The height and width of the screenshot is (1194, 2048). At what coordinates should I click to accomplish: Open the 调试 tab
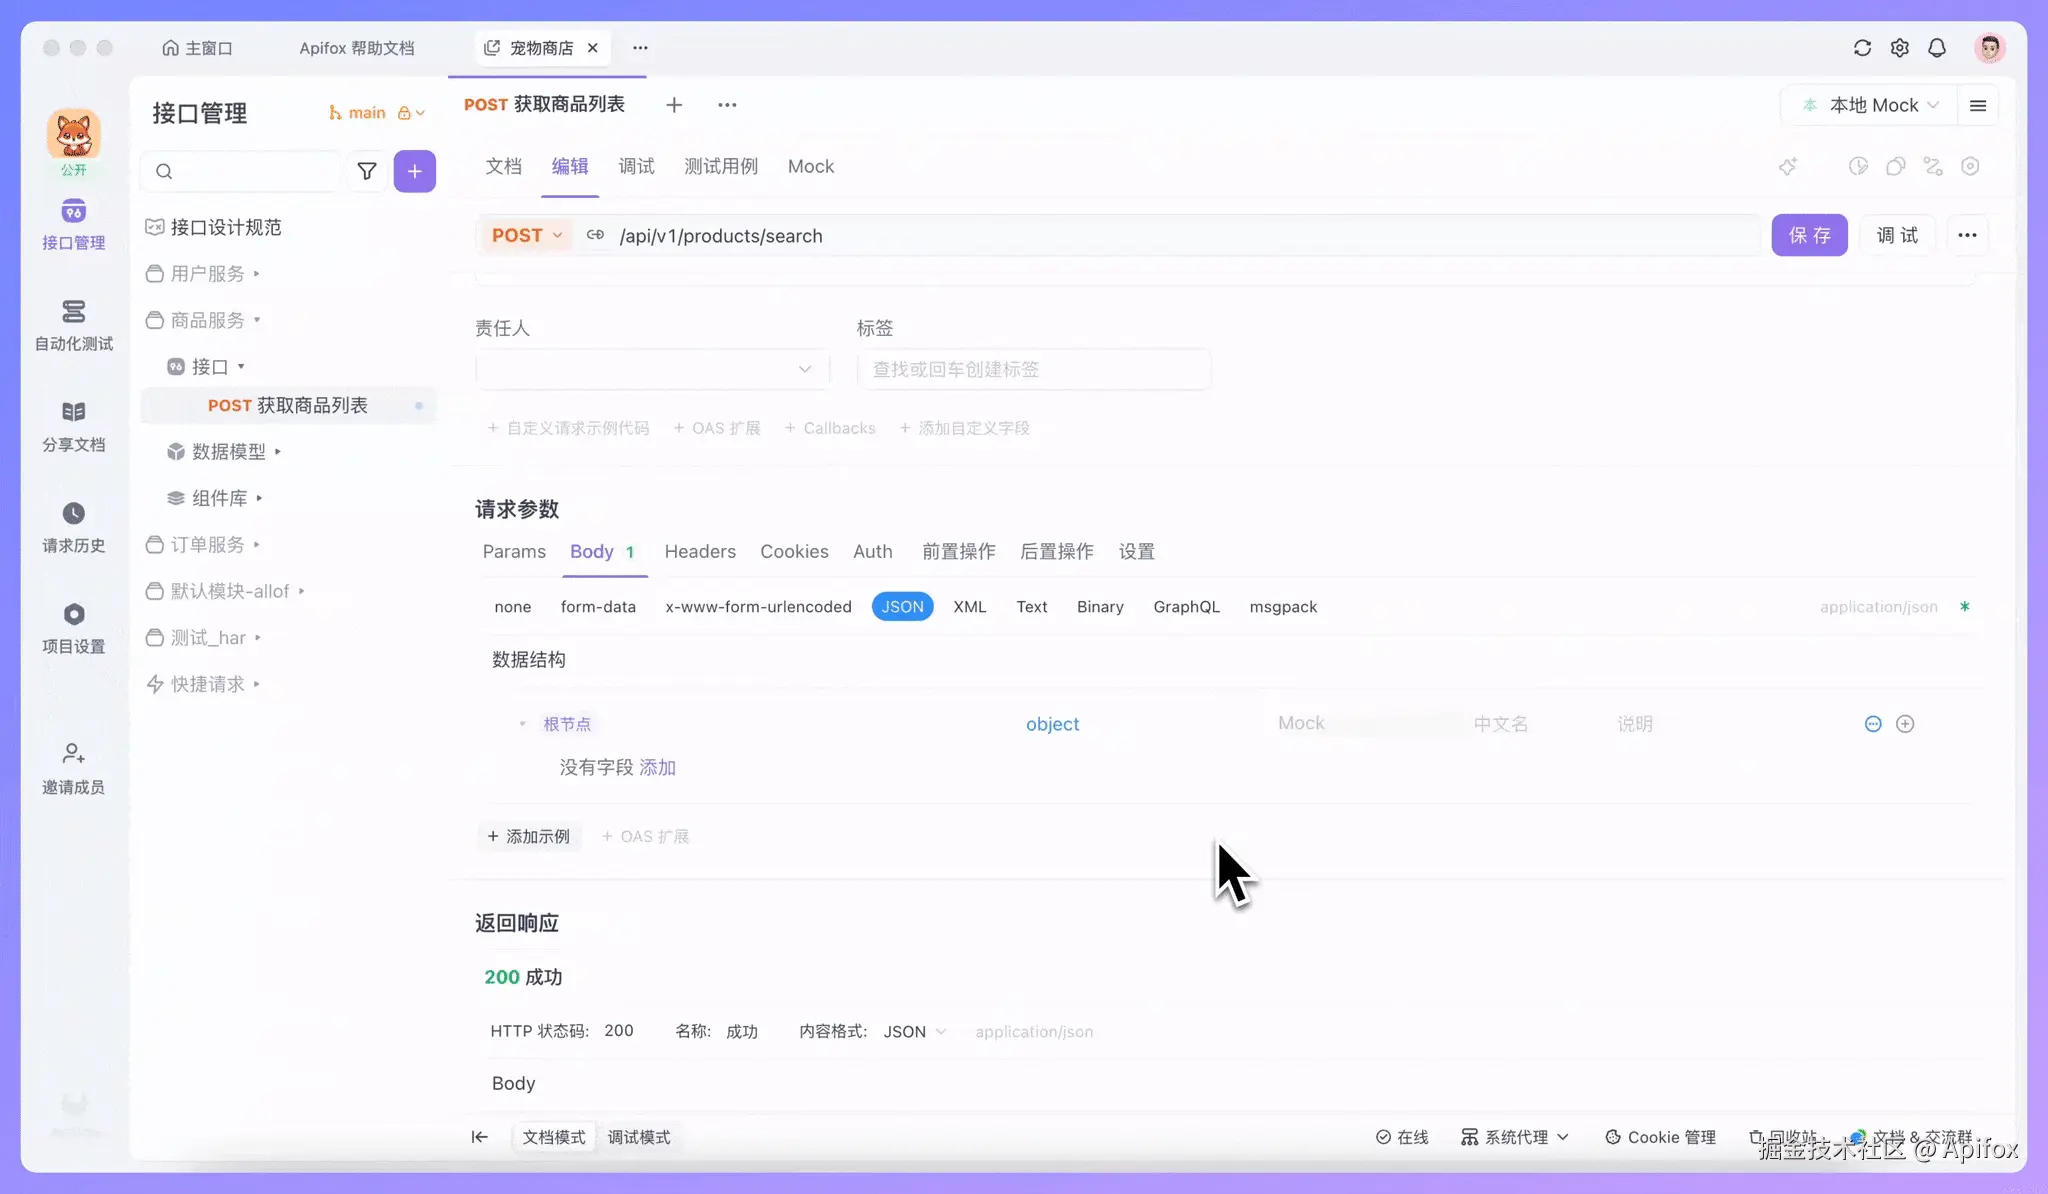pyautogui.click(x=636, y=167)
